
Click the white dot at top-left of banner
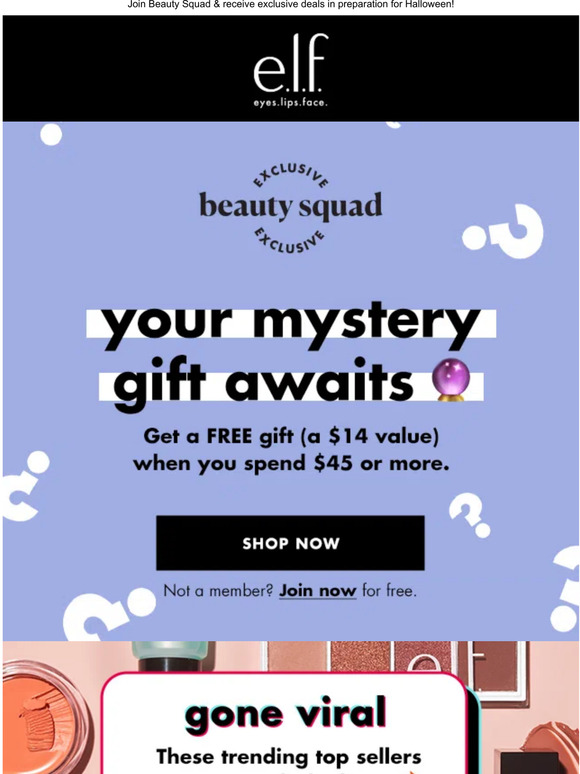pyautogui.click(x=51, y=134)
